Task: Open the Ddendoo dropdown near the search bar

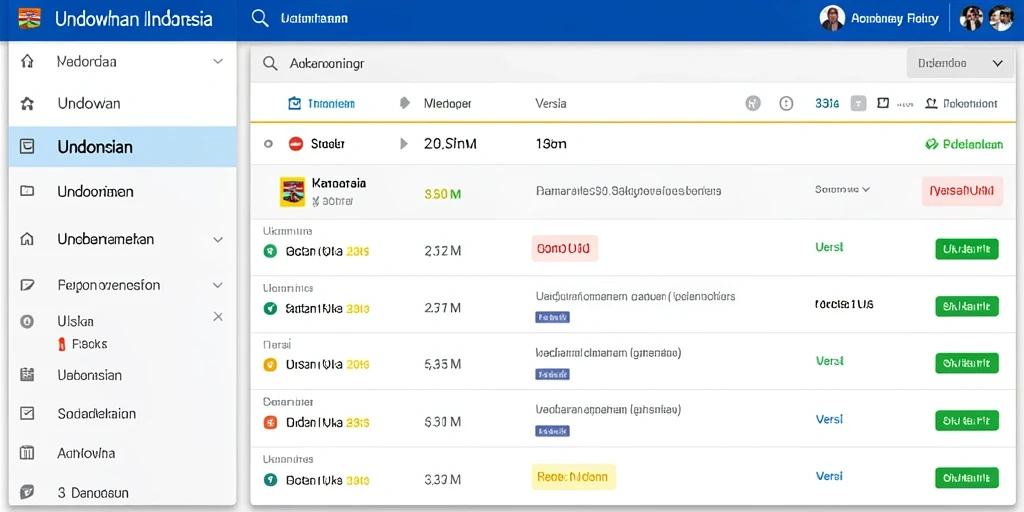Action: click(961, 63)
